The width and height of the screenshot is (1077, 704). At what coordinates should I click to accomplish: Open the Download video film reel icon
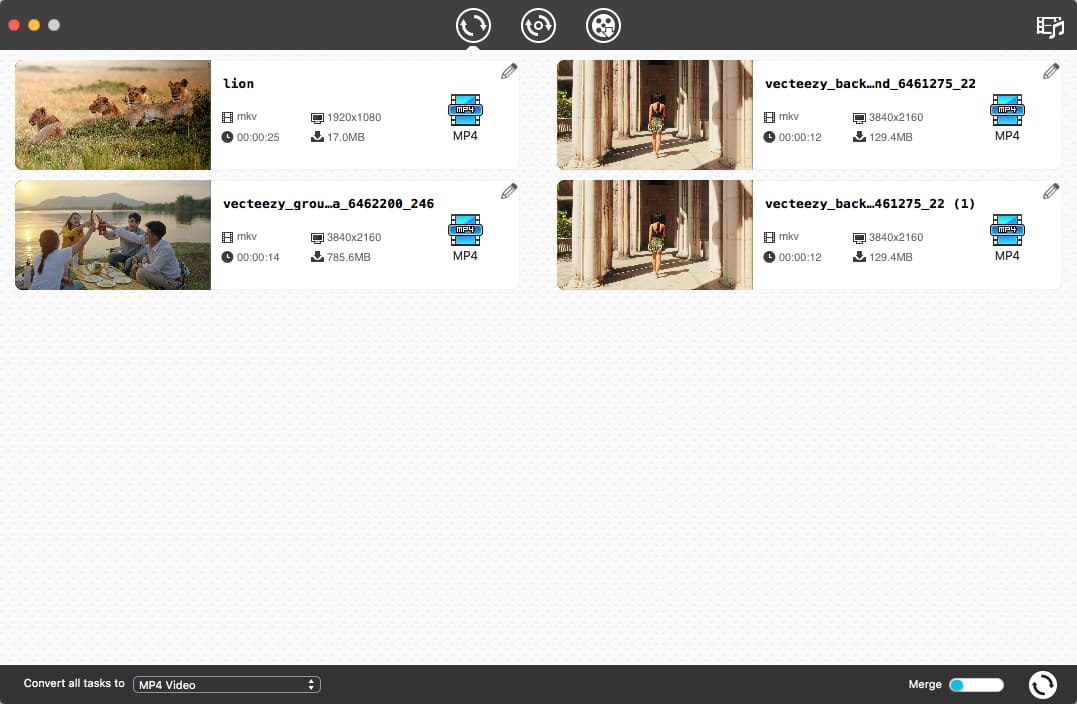[603, 26]
